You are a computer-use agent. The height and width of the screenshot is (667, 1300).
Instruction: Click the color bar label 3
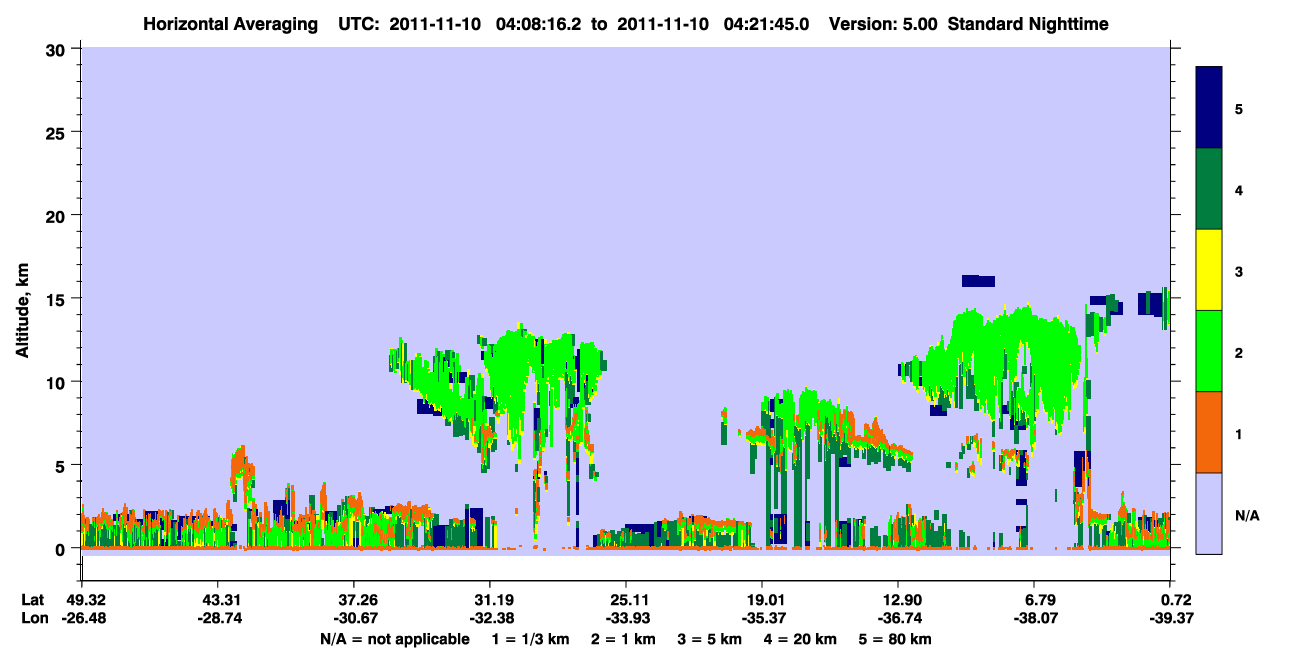coord(1239,271)
